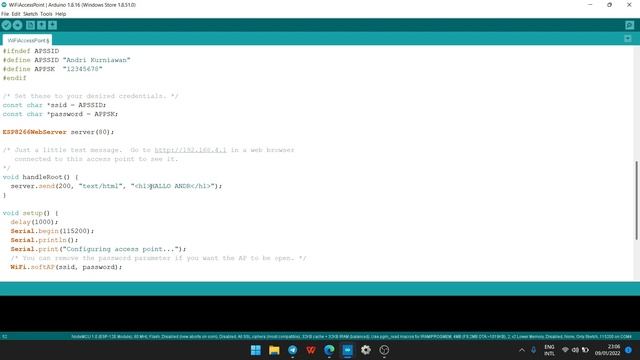Expand the tab options dropdown arrow
Screen dimensions: 640x360
(x=628, y=39)
